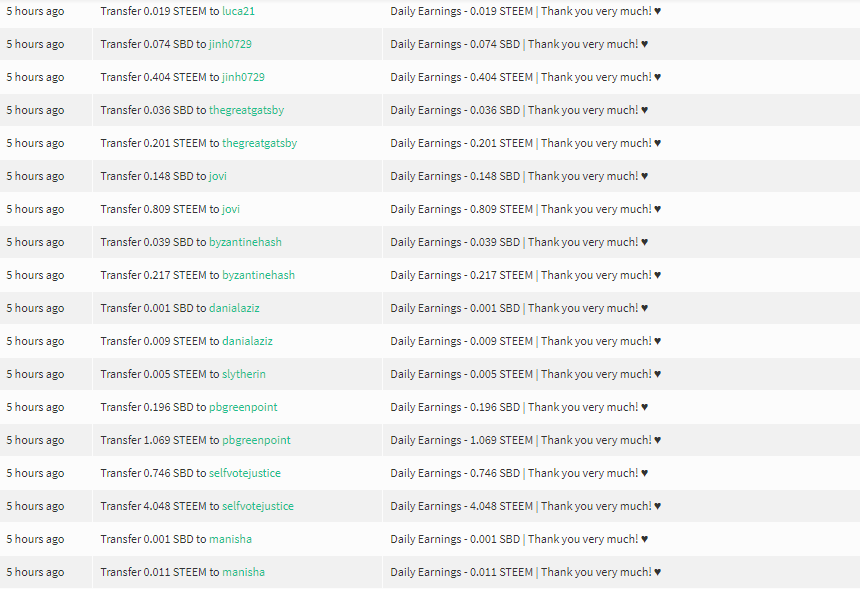The width and height of the screenshot is (860, 589).
Task: Open pbgreenpoint link in 1.069 STEEM row
Action: (256, 440)
